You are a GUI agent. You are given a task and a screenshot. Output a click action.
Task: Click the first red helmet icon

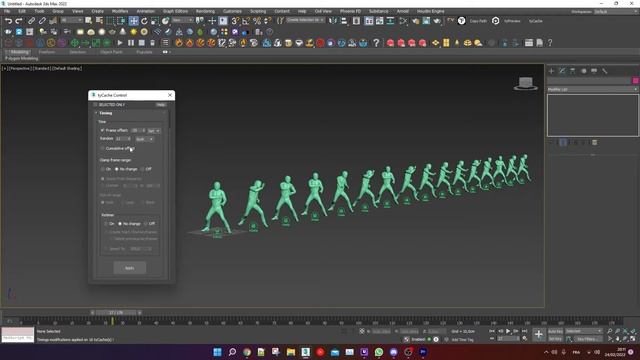pos(390,42)
